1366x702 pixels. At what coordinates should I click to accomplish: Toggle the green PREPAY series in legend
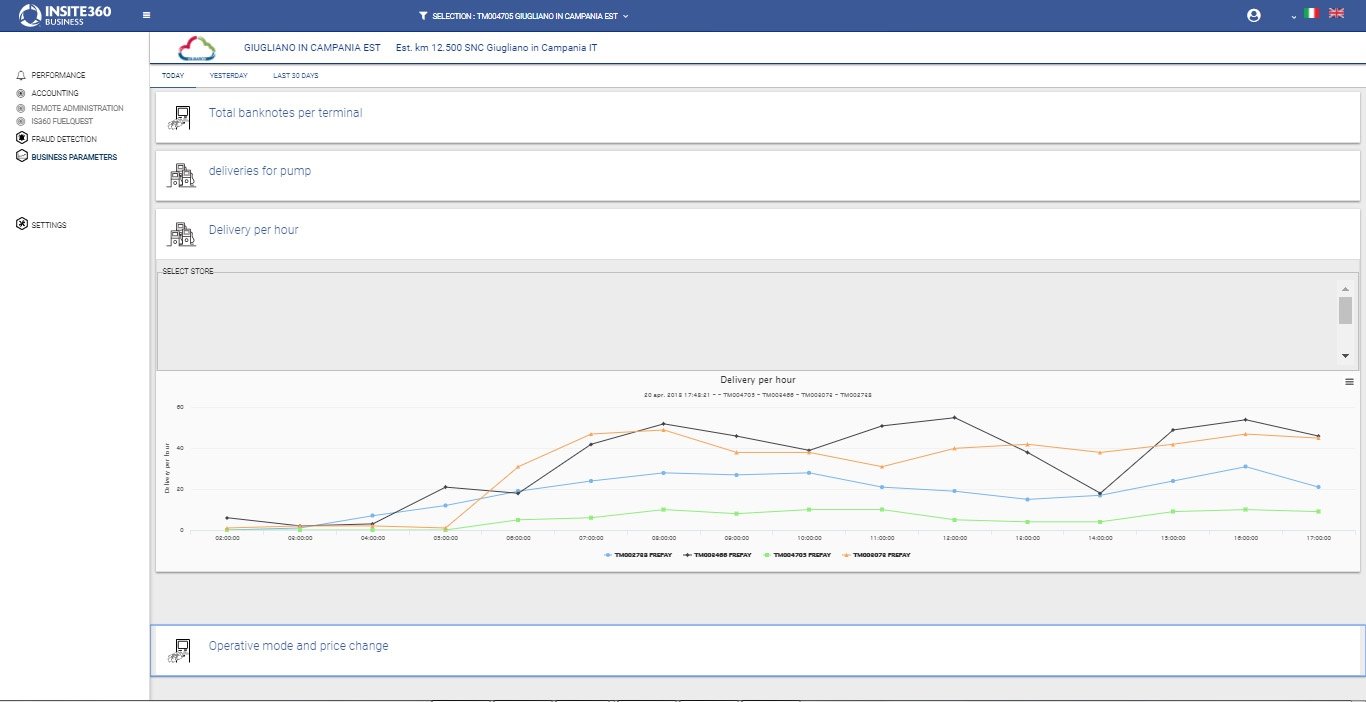[801, 554]
